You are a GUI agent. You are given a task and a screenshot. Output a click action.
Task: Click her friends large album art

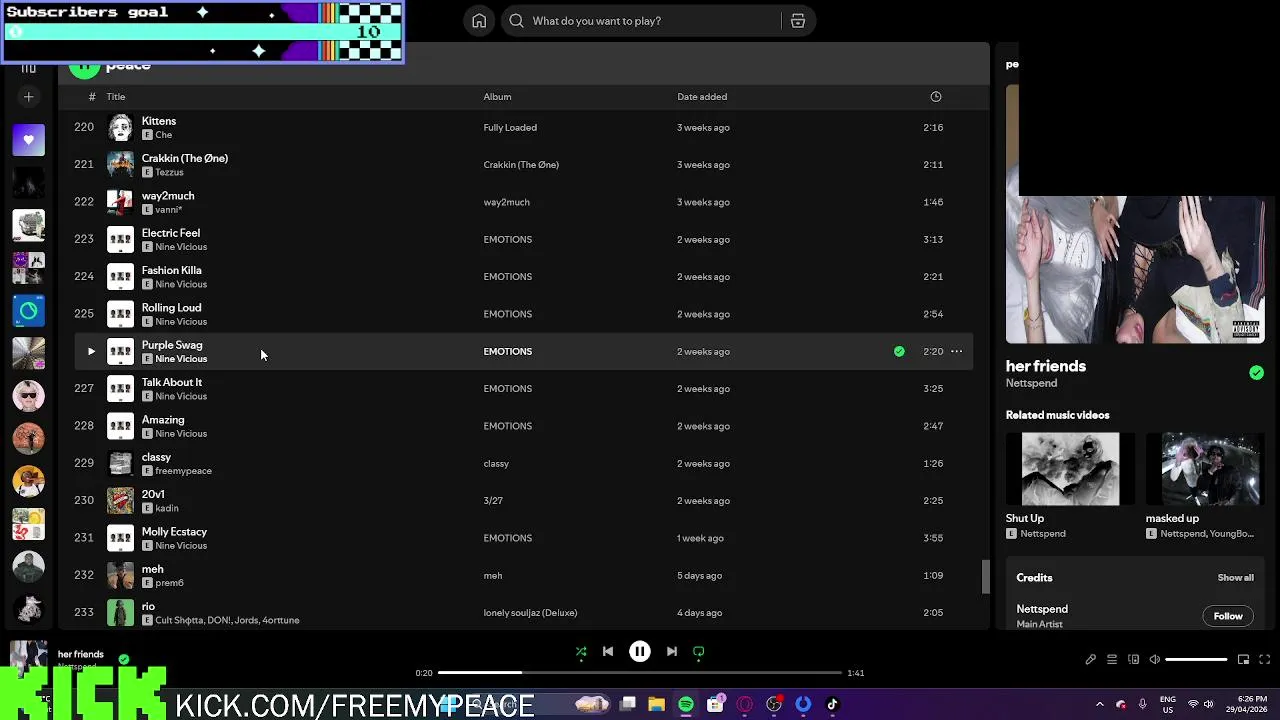[x=1135, y=269]
